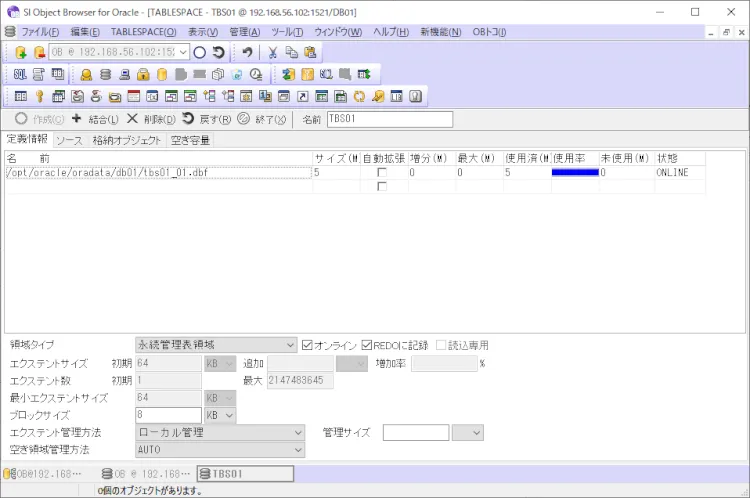Viewport: 750px width, 498px height.
Task: Click the gray stacked-disks tablespace info icon
Action: (105, 74)
